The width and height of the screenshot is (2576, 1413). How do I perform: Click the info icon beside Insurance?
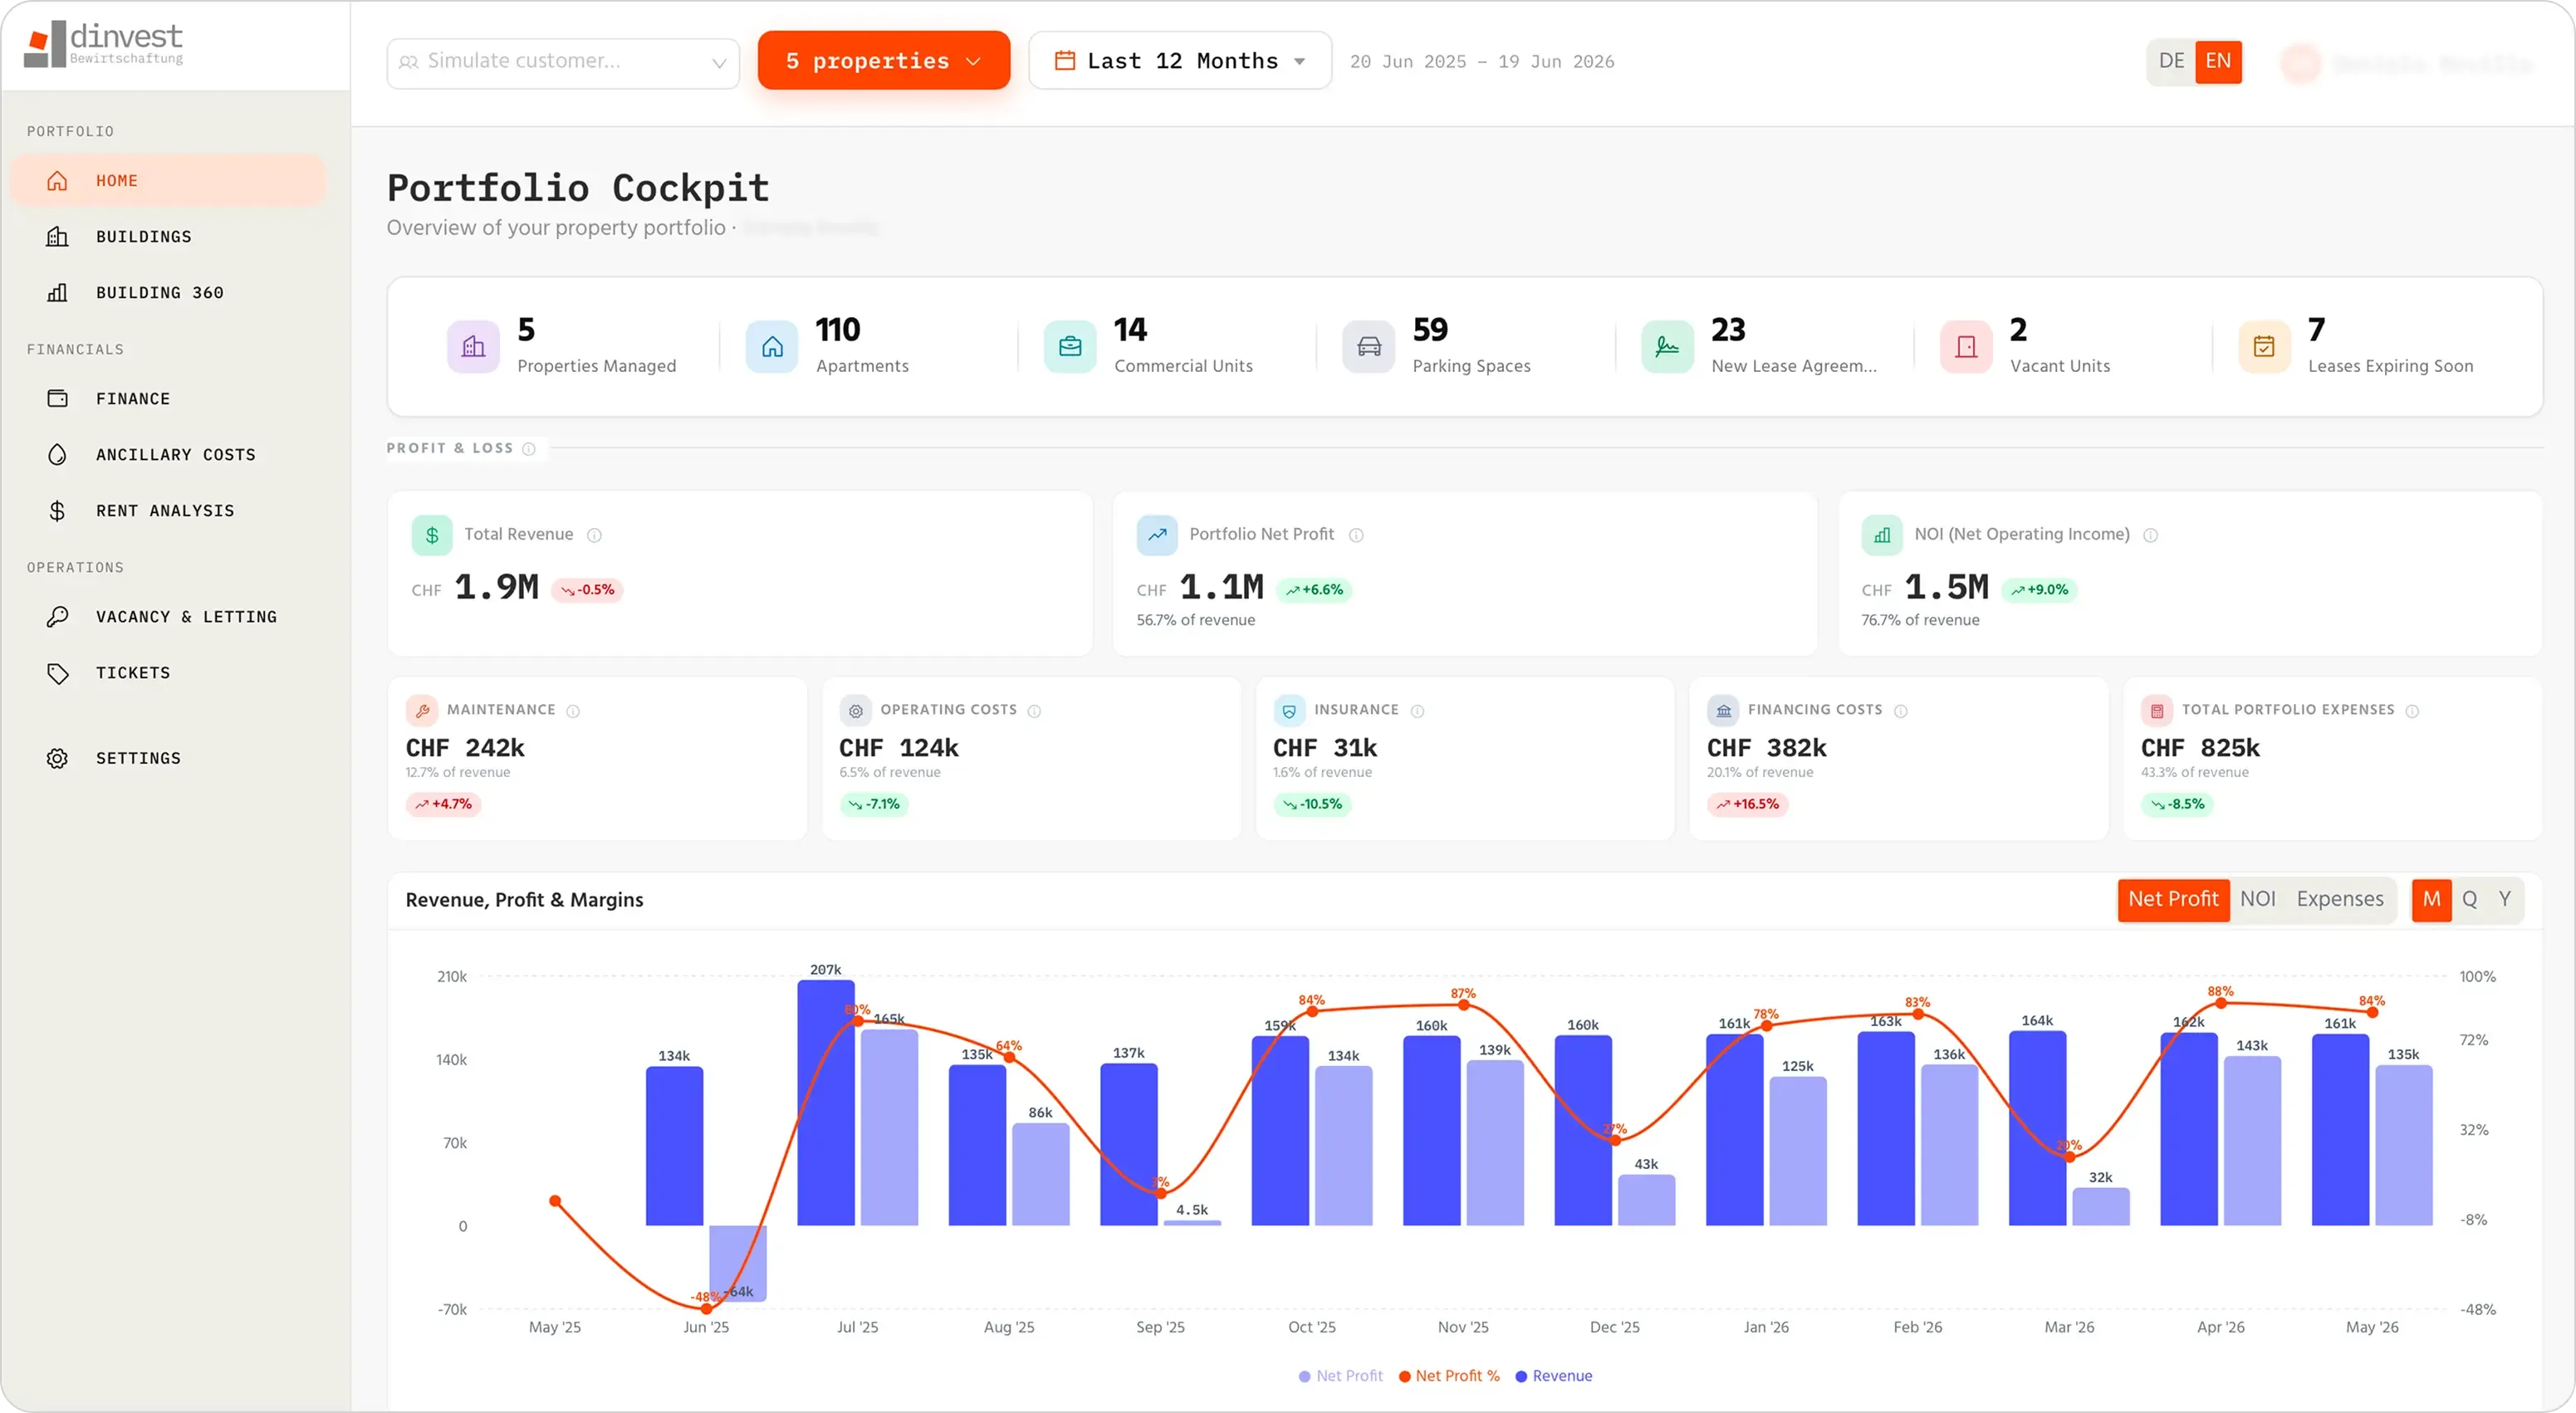[x=1417, y=711]
